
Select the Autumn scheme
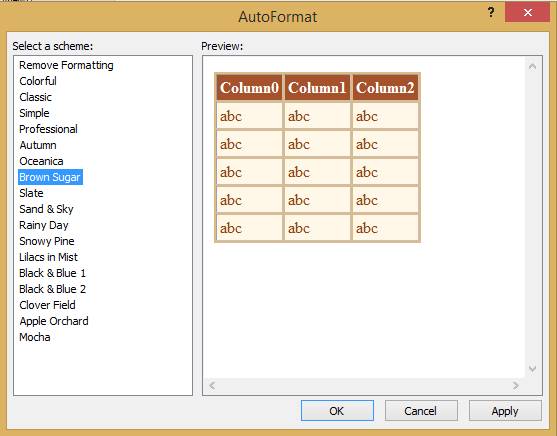pyautogui.click(x=38, y=145)
